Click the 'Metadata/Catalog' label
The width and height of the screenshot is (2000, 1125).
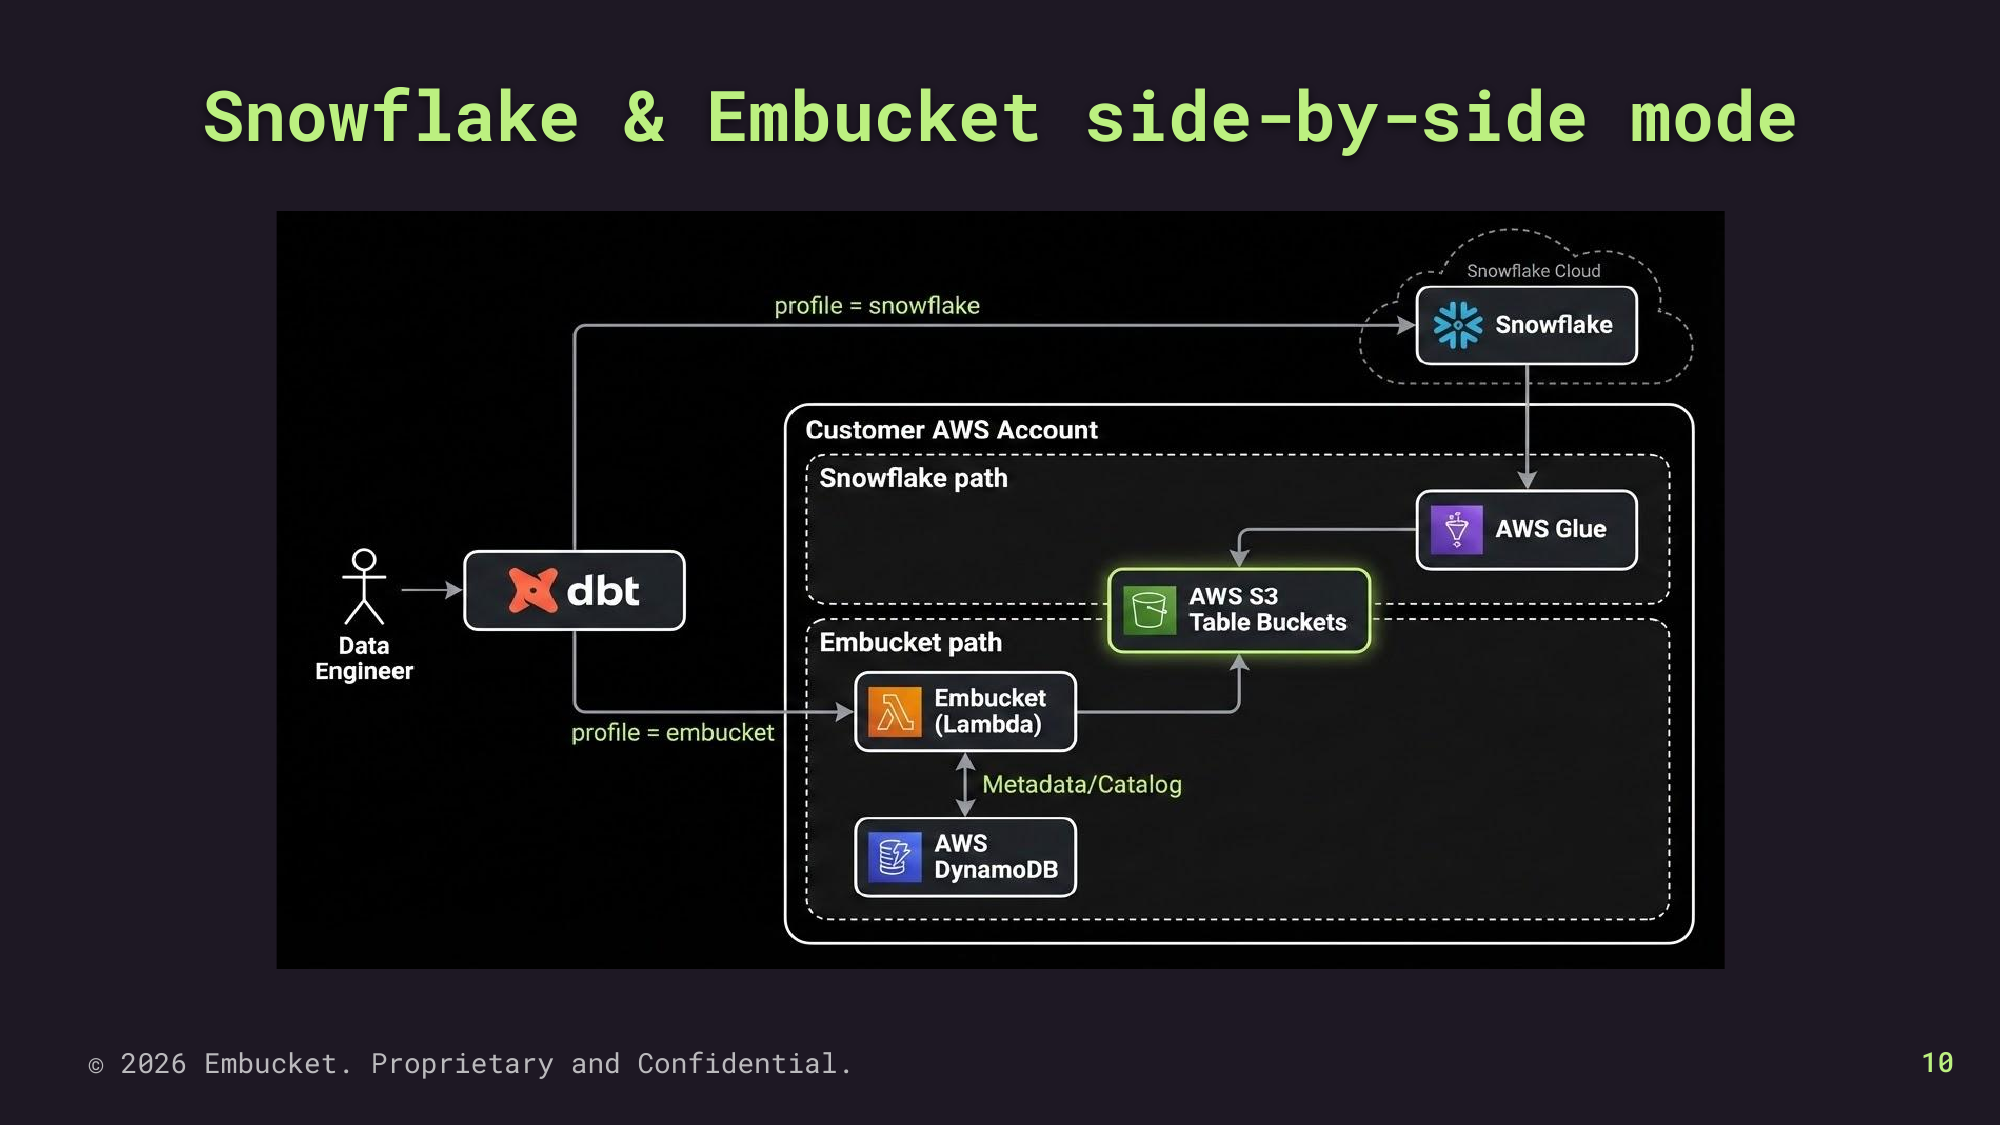click(x=1081, y=785)
